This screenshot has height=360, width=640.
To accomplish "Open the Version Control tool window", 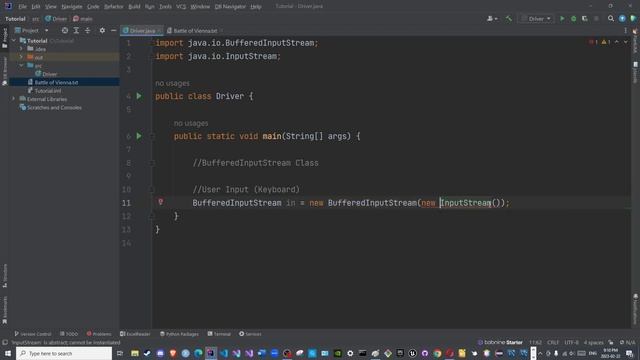I will pyautogui.click(x=33, y=334).
